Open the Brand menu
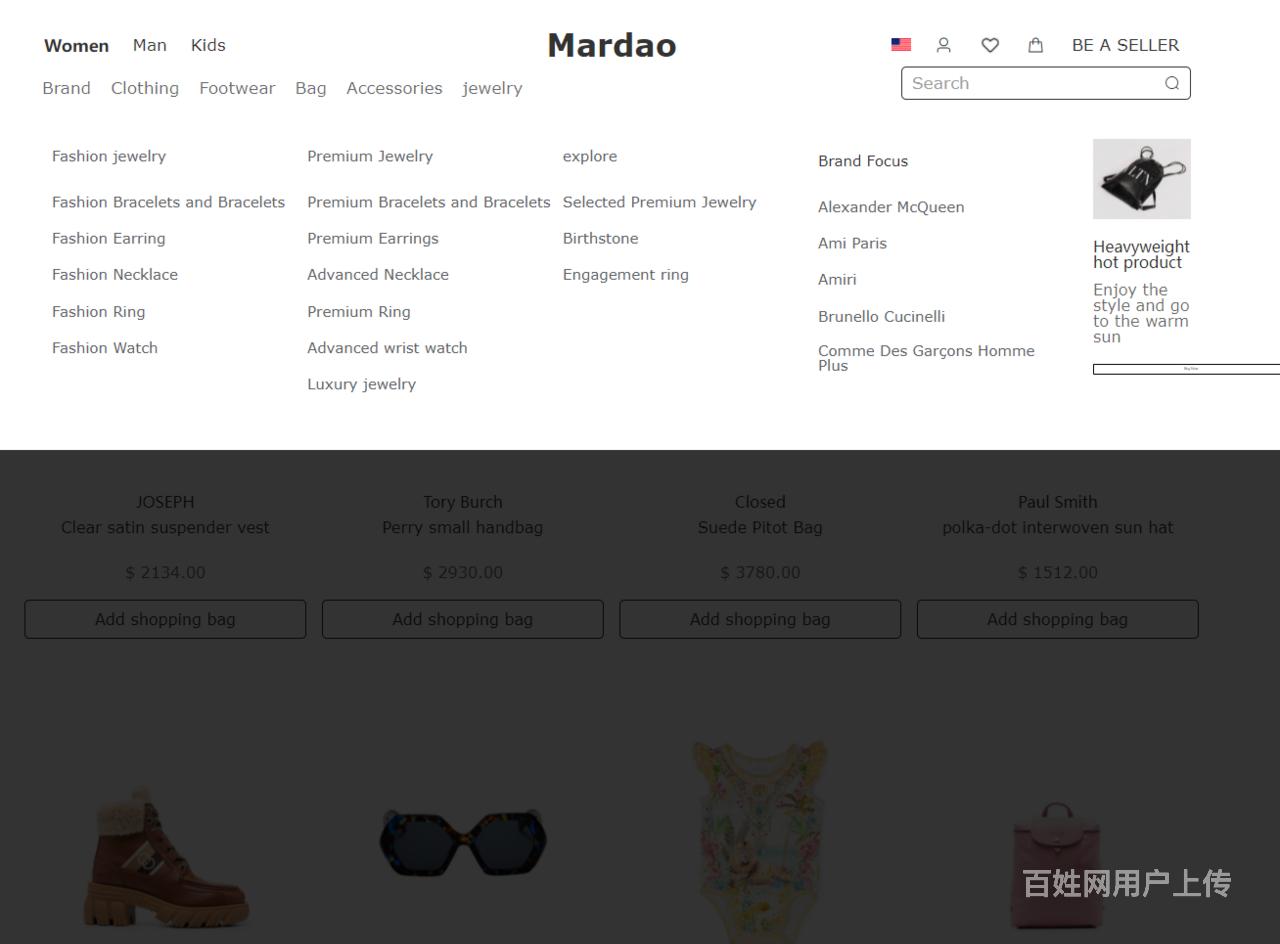The width and height of the screenshot is (1280, 944). click(66, 88)
